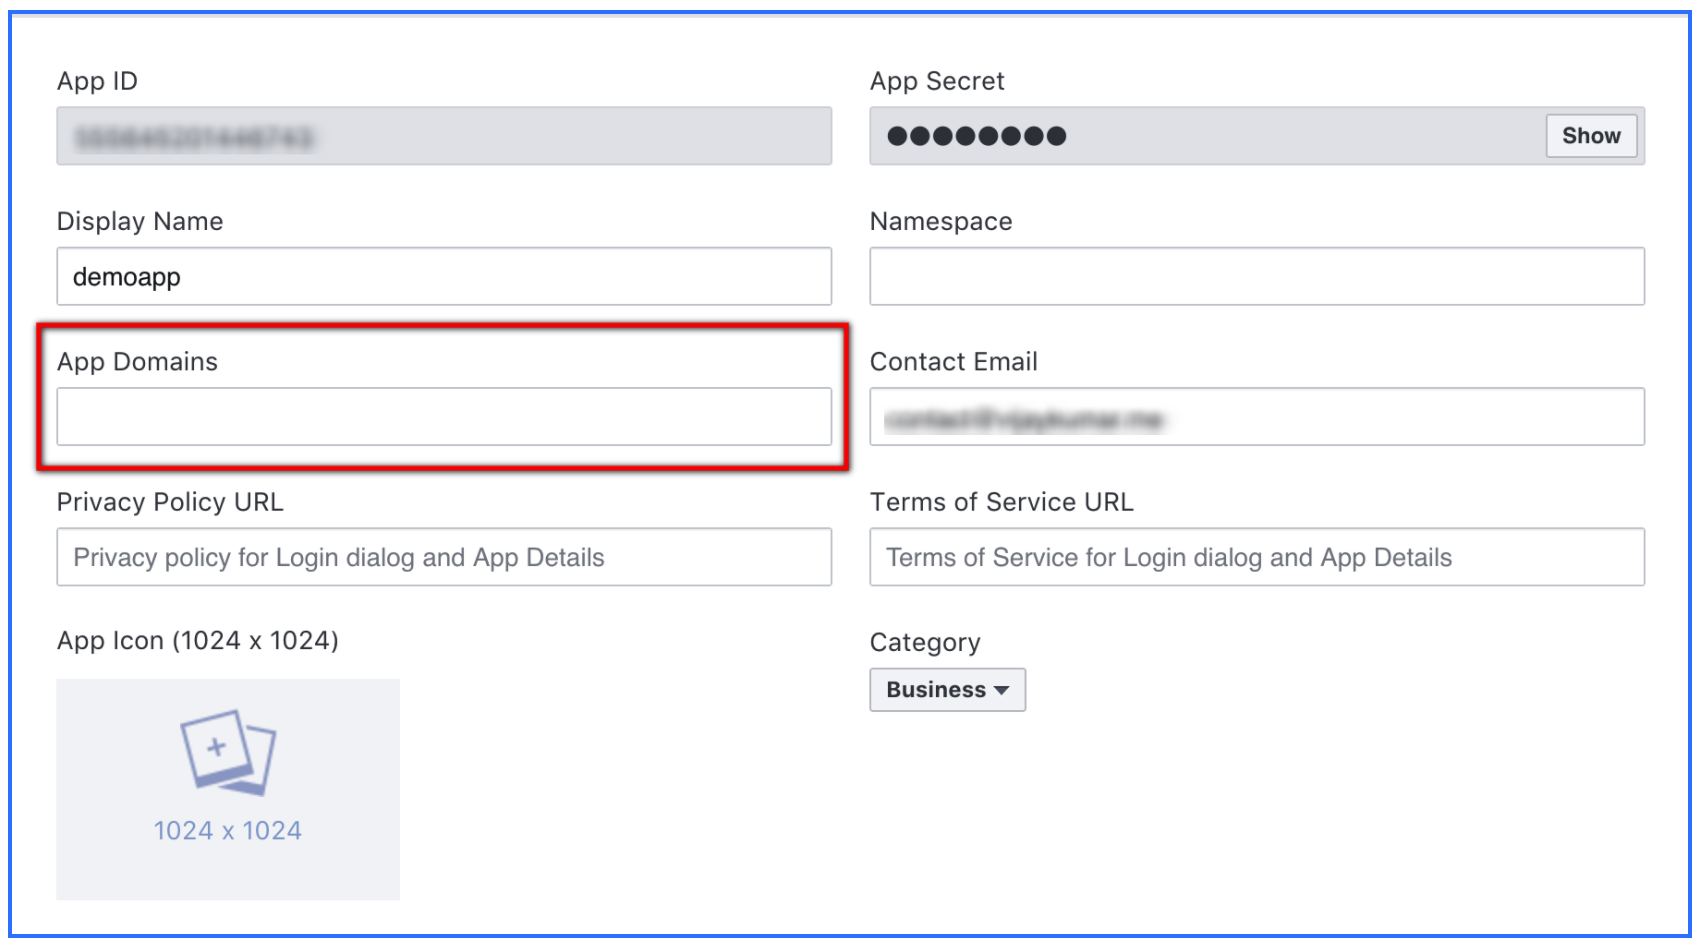Click the 1024 x 1024 upload caption
Viewport: 1702px width, 942px height.
[227, 831]
